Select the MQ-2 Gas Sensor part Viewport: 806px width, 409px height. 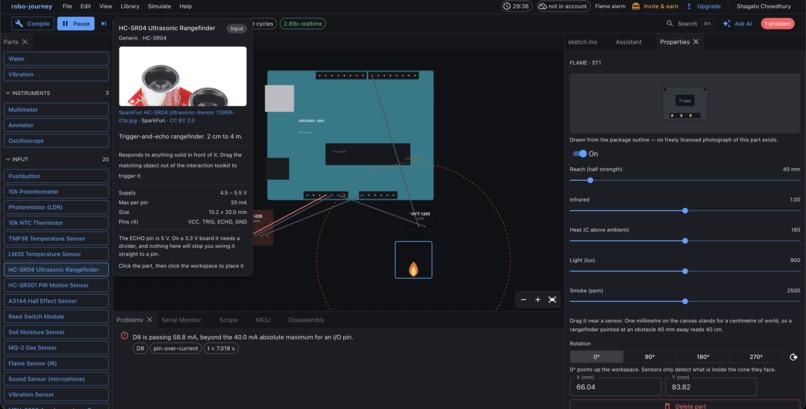click(x=57, y=348)
